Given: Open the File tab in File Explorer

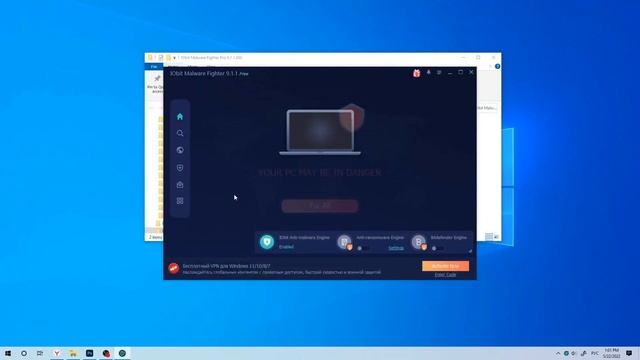Looking at the screenshot, I should (154, 67).
